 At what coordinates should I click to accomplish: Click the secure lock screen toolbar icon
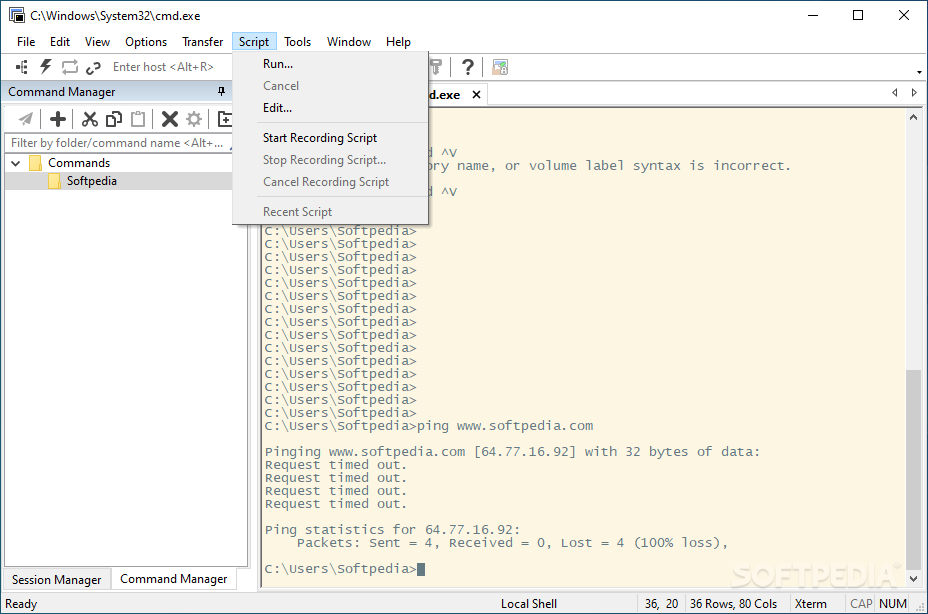click(x=500, y=67)
